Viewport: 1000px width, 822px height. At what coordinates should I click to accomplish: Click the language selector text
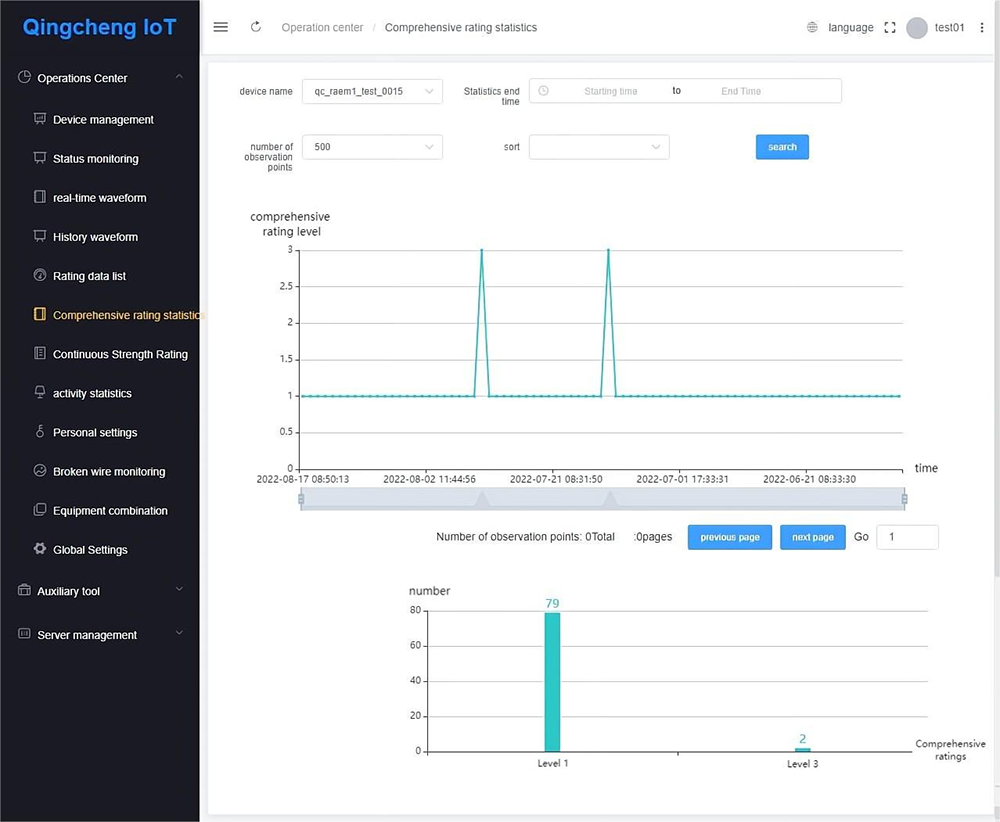(x=851, y=27)
